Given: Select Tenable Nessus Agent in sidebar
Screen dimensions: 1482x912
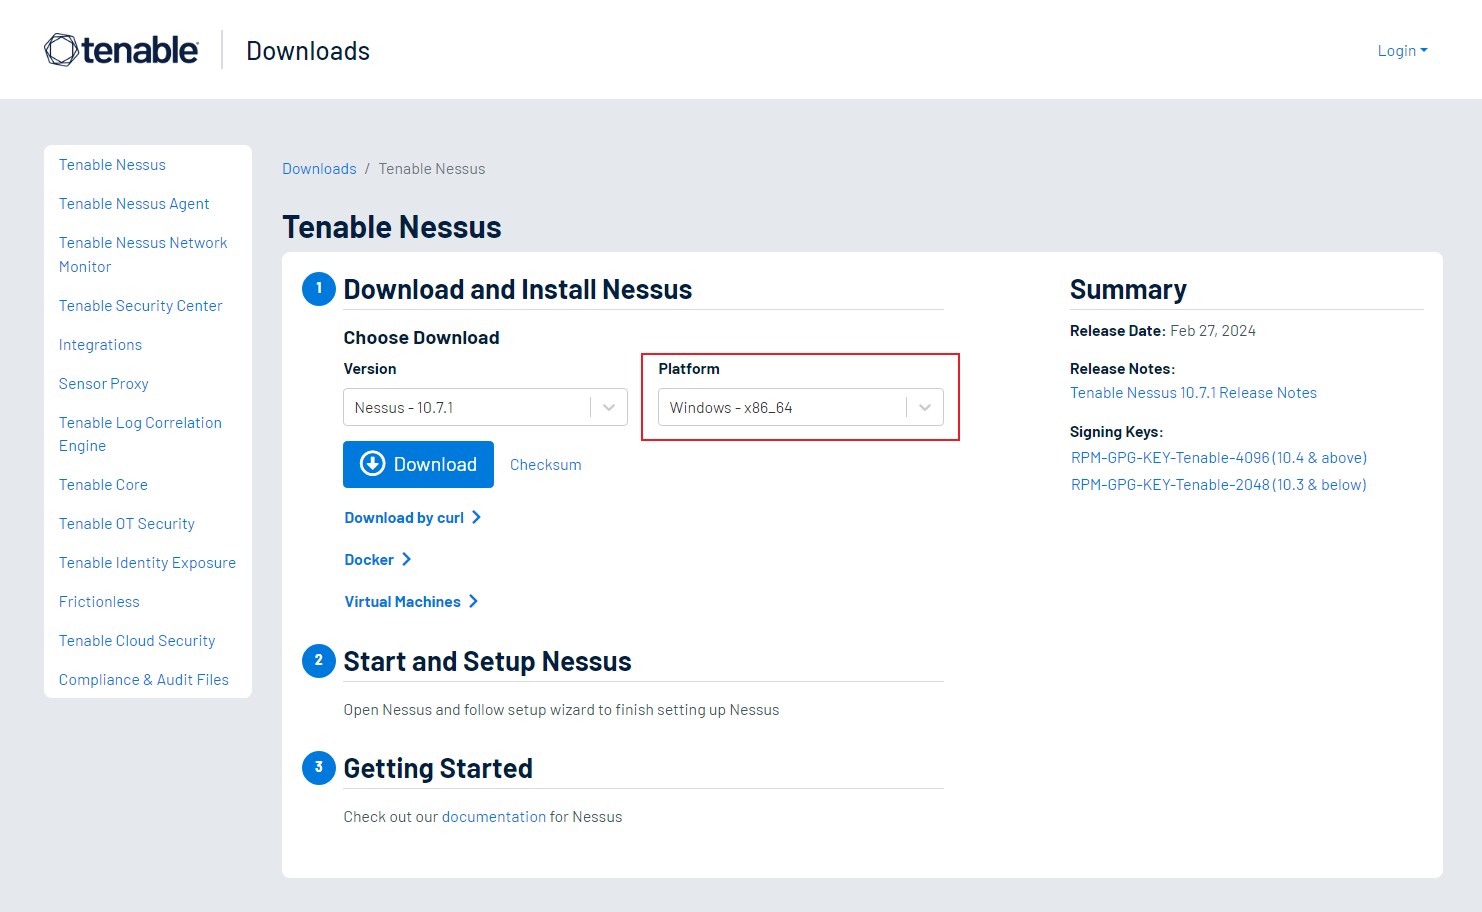Looking at the screenshot, I should click(134, 204).
